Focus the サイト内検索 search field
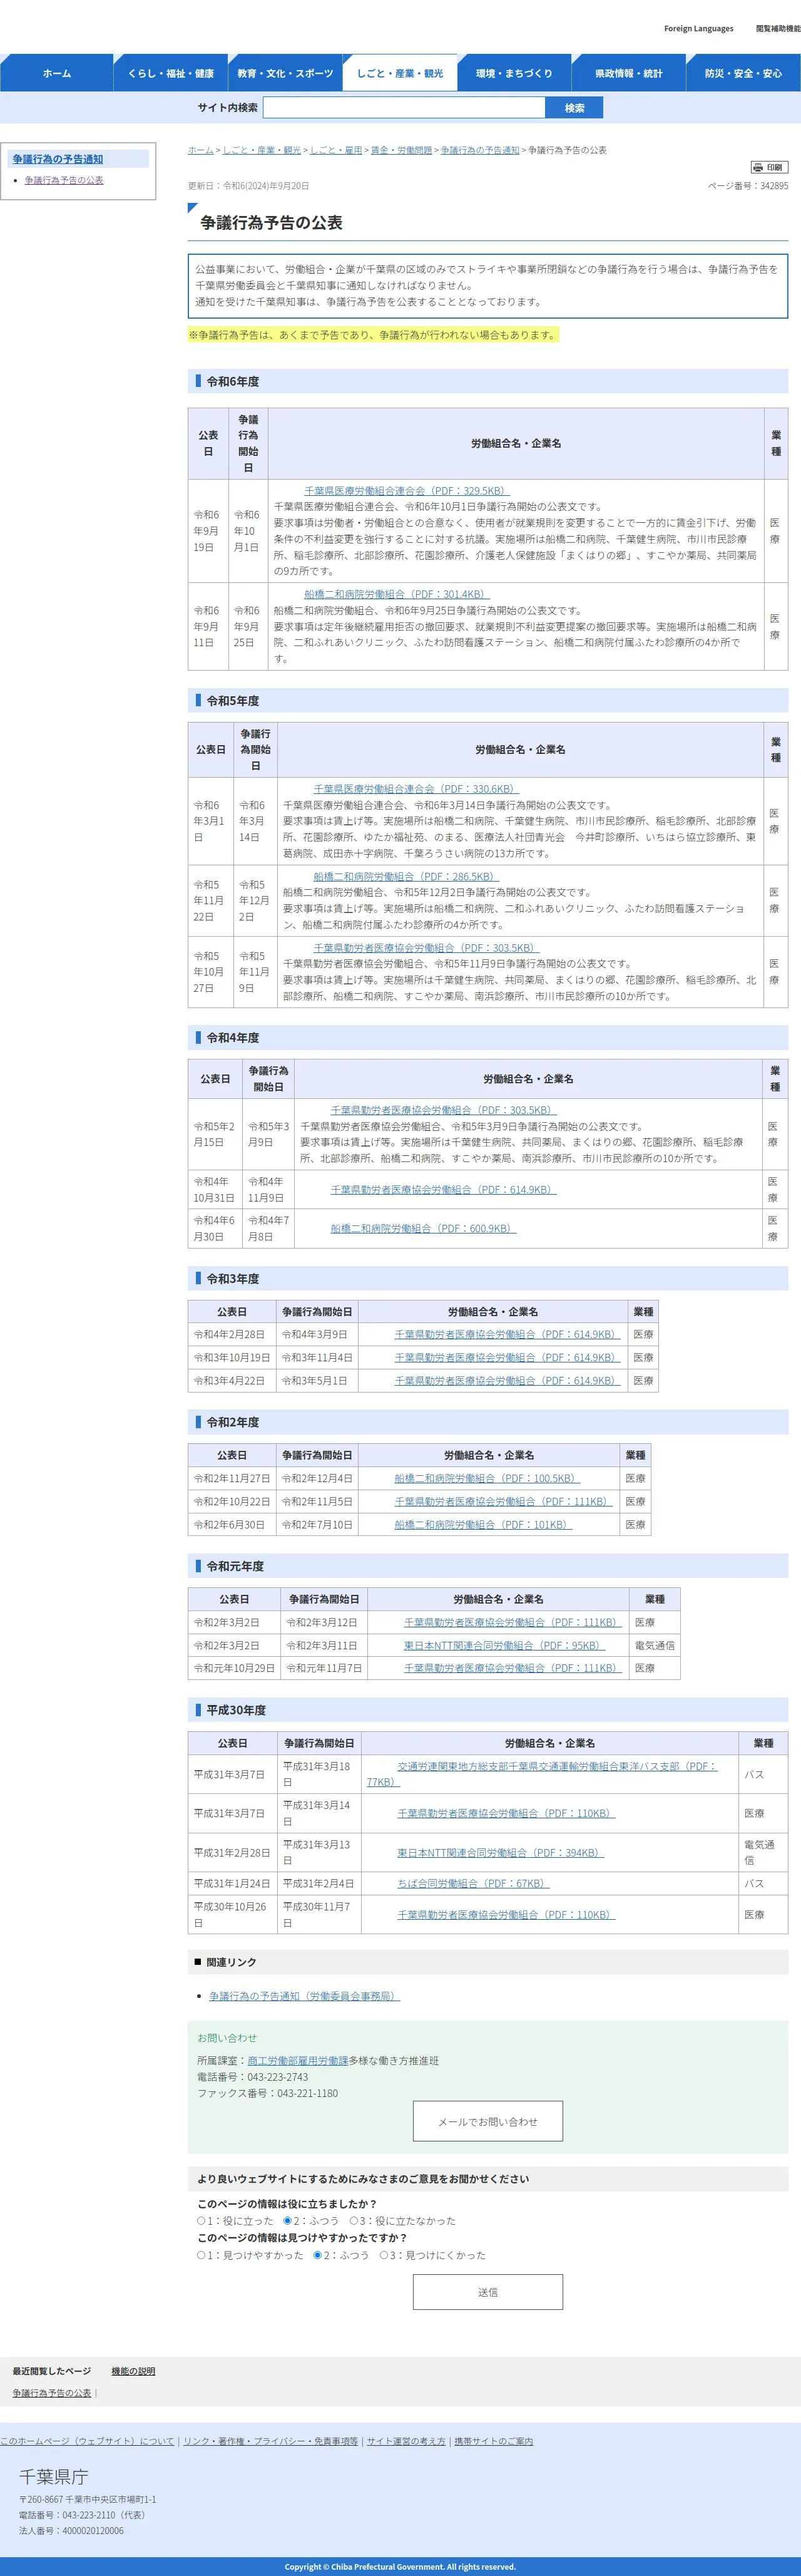 click(x=404, y=107)
